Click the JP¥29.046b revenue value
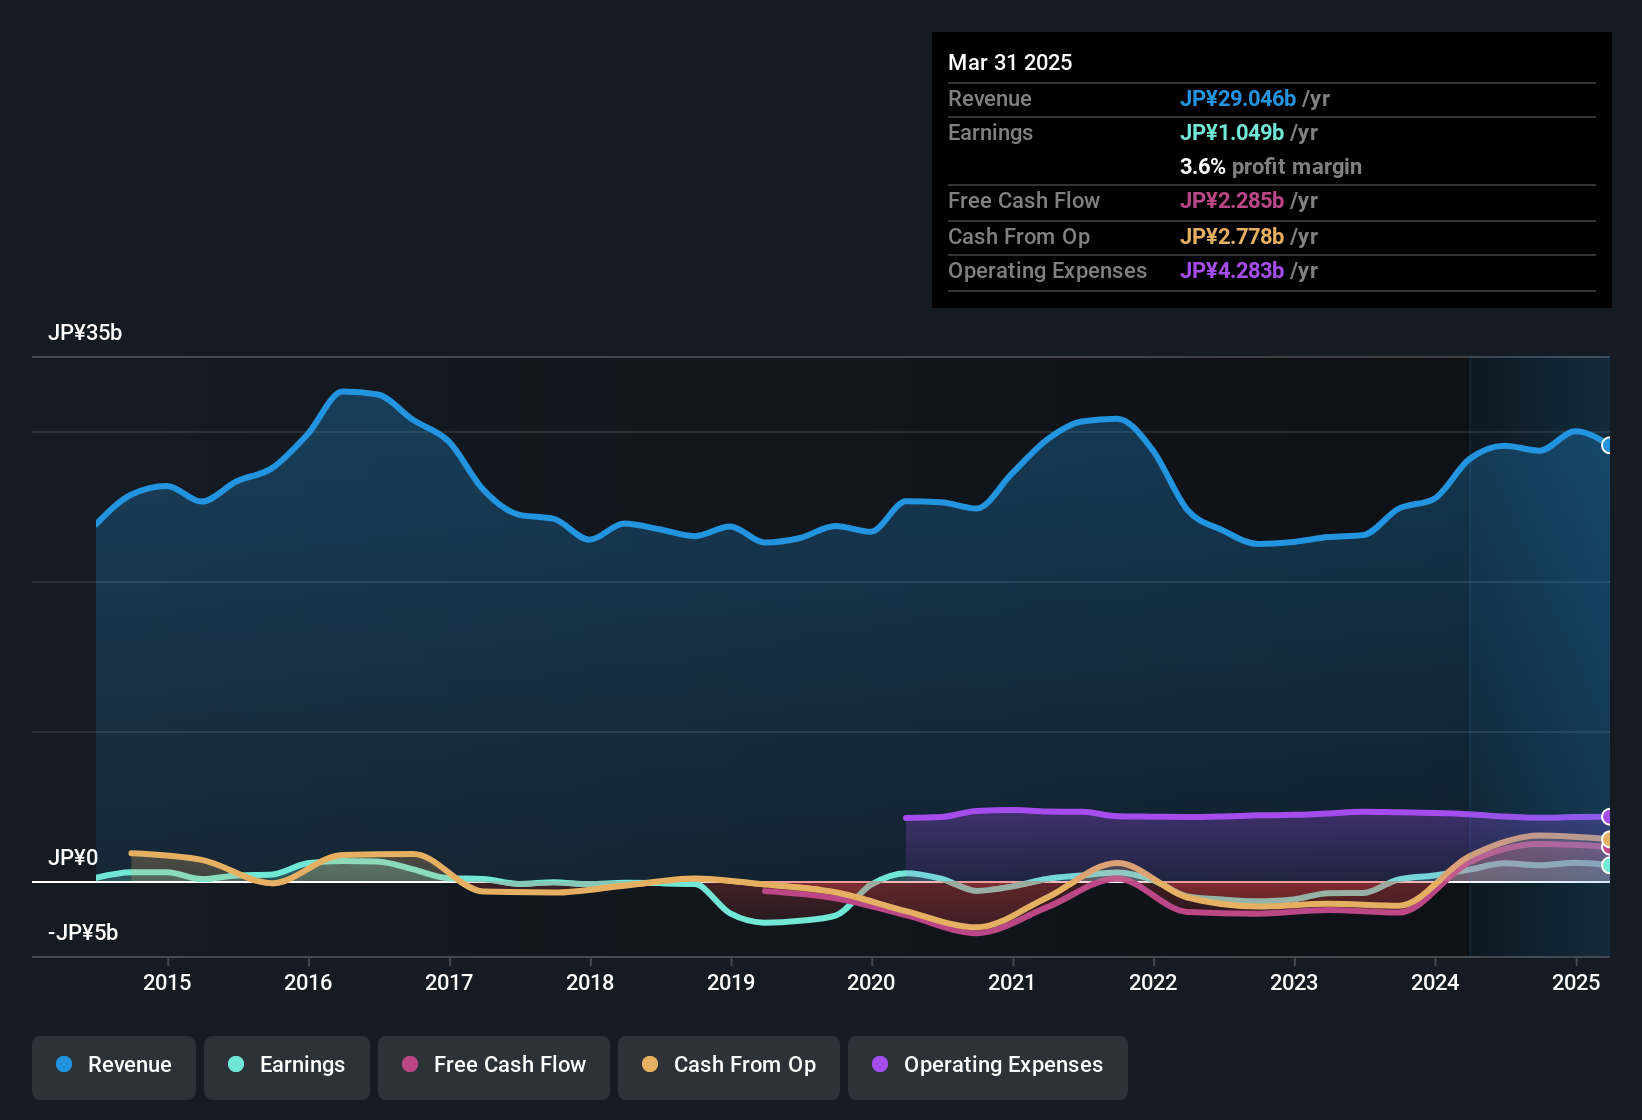 click(1238, 98)
